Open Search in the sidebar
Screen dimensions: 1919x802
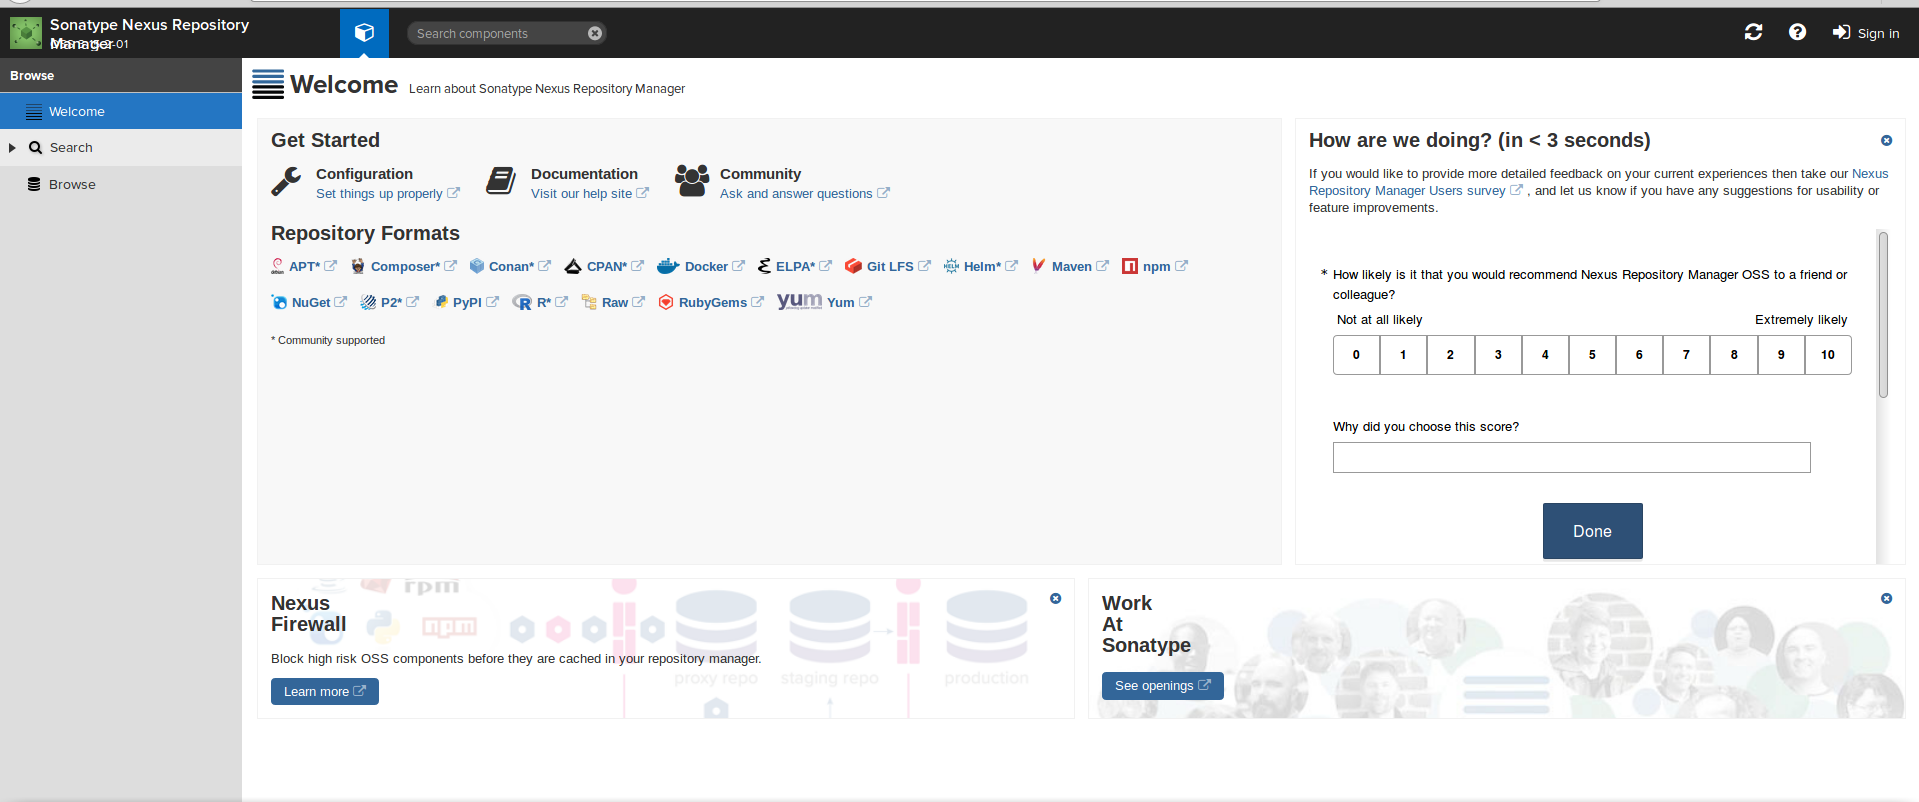[121, 148]
